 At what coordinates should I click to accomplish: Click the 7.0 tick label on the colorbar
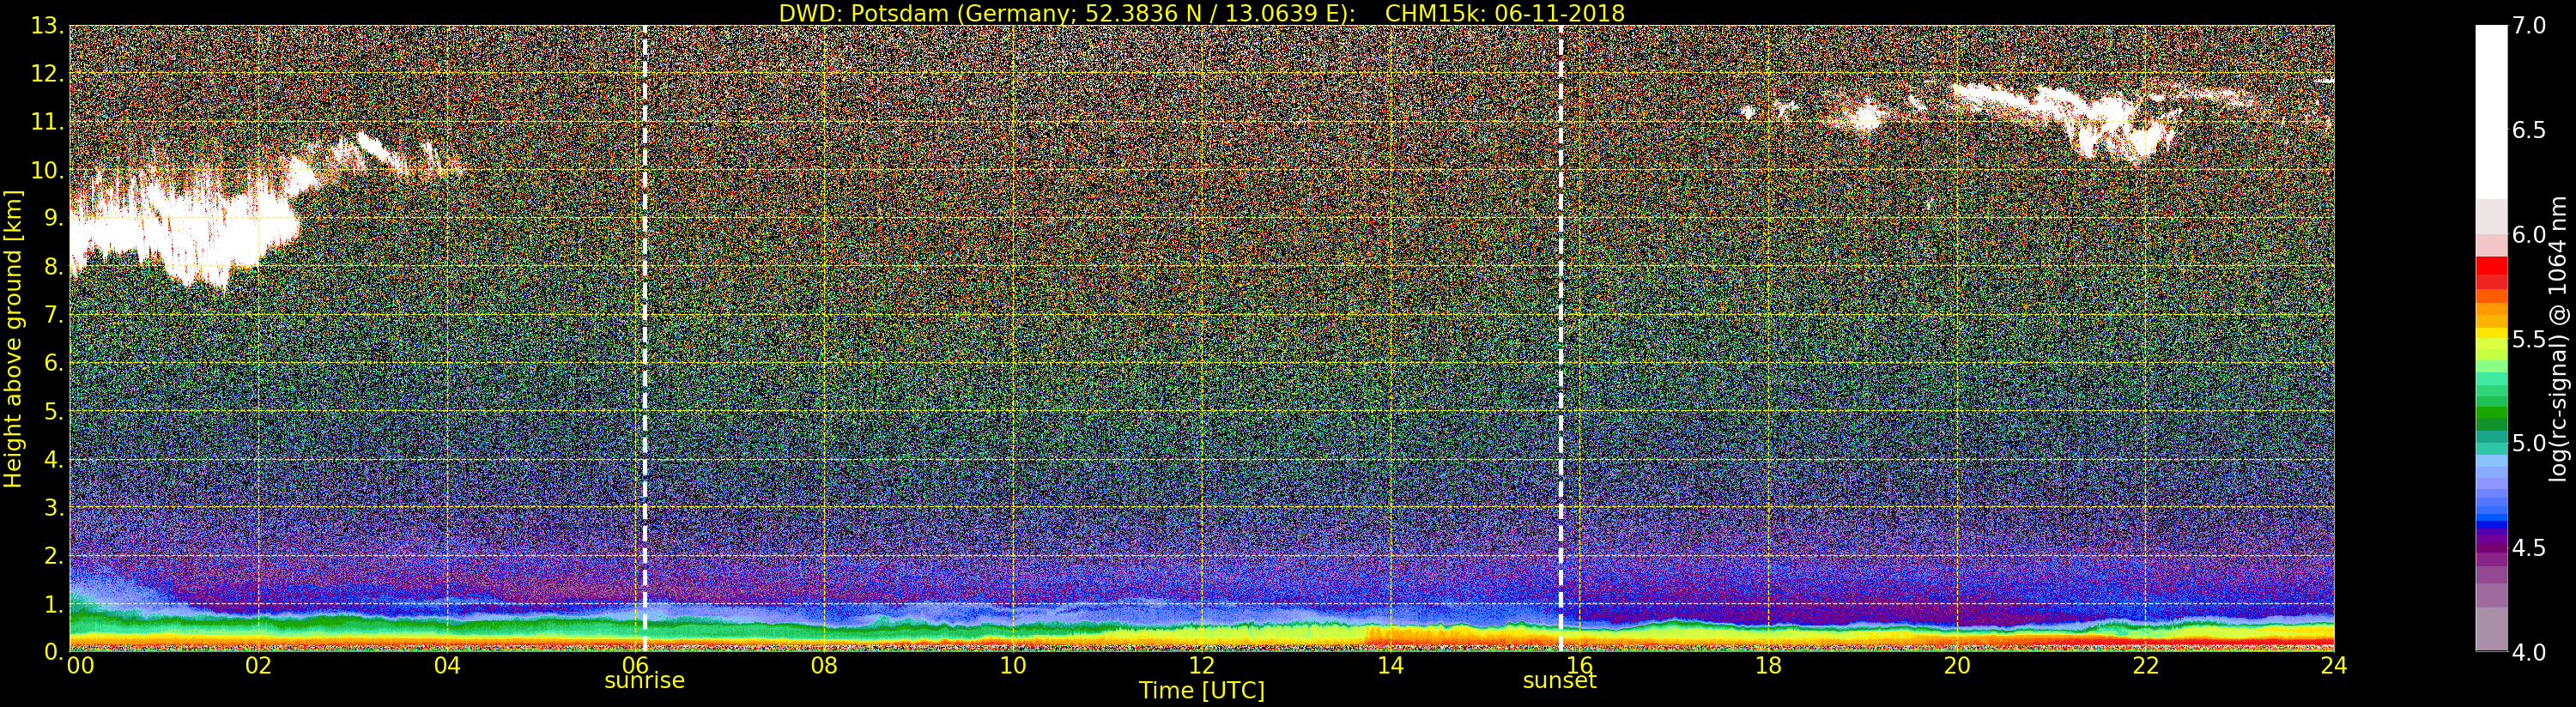click(2529, 25)
